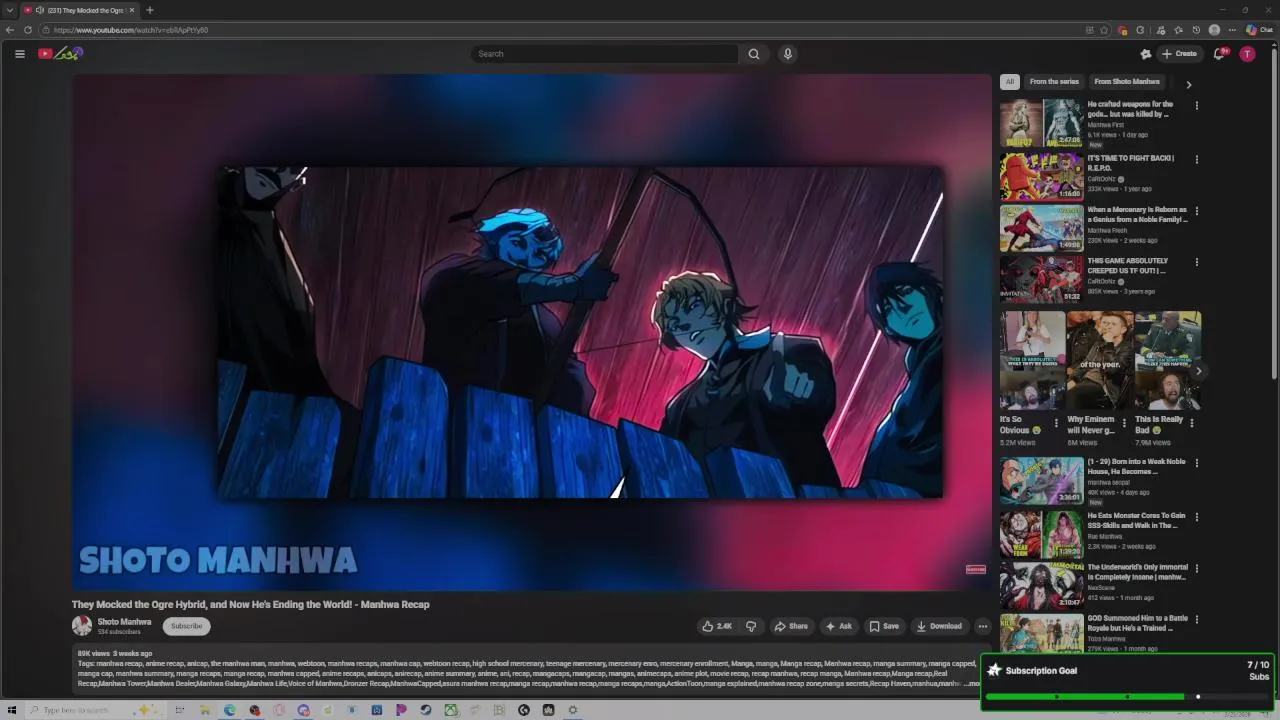The height and width of the screenshot is (720, 1280).
Task: Click the video player area
Action: [531, 332]
